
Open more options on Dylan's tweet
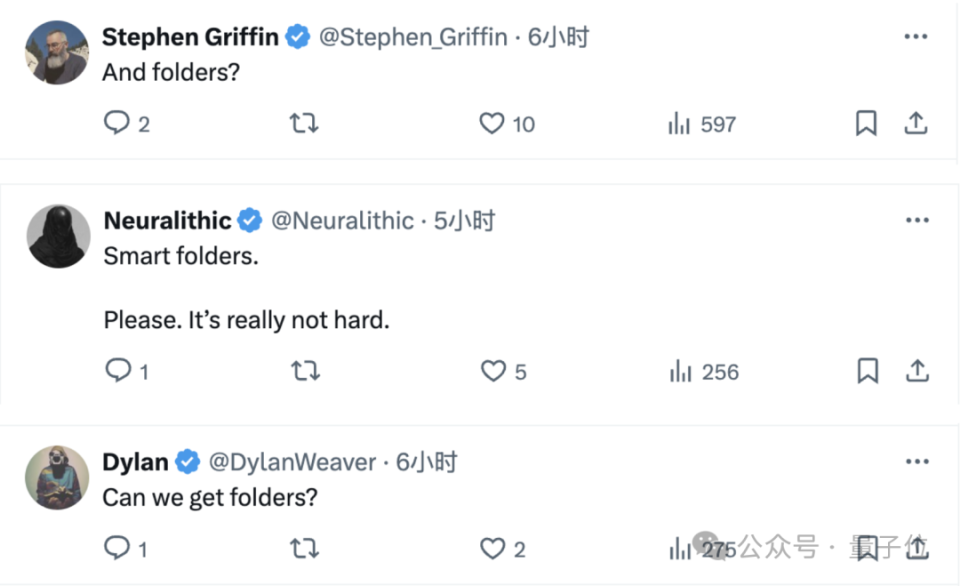point(917,461)
